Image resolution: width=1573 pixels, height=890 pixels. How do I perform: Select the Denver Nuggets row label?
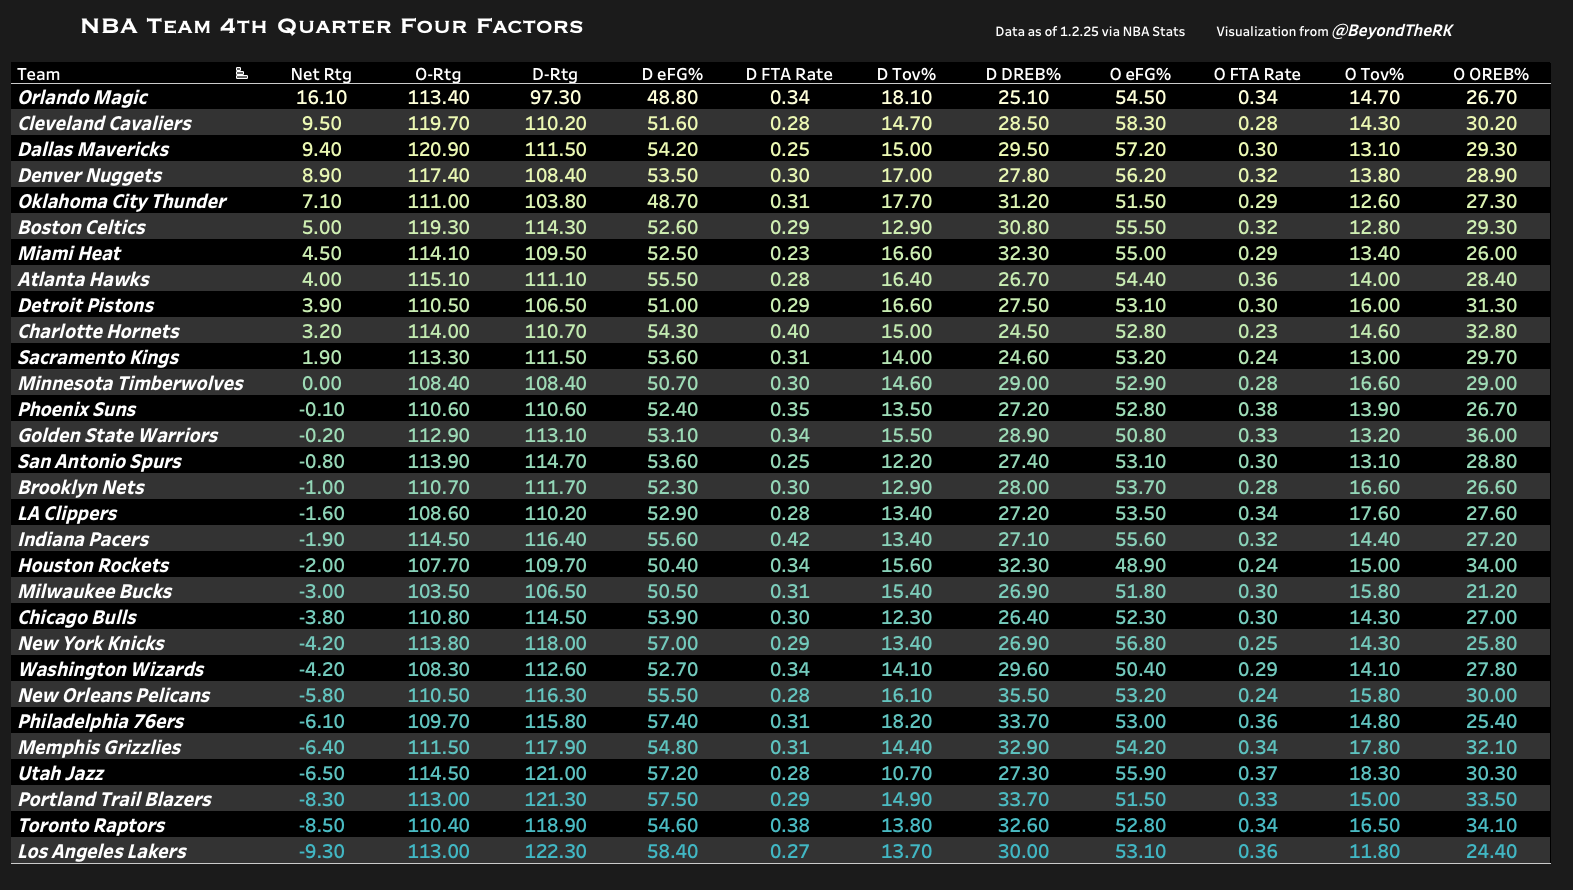(x=90, y=175)
